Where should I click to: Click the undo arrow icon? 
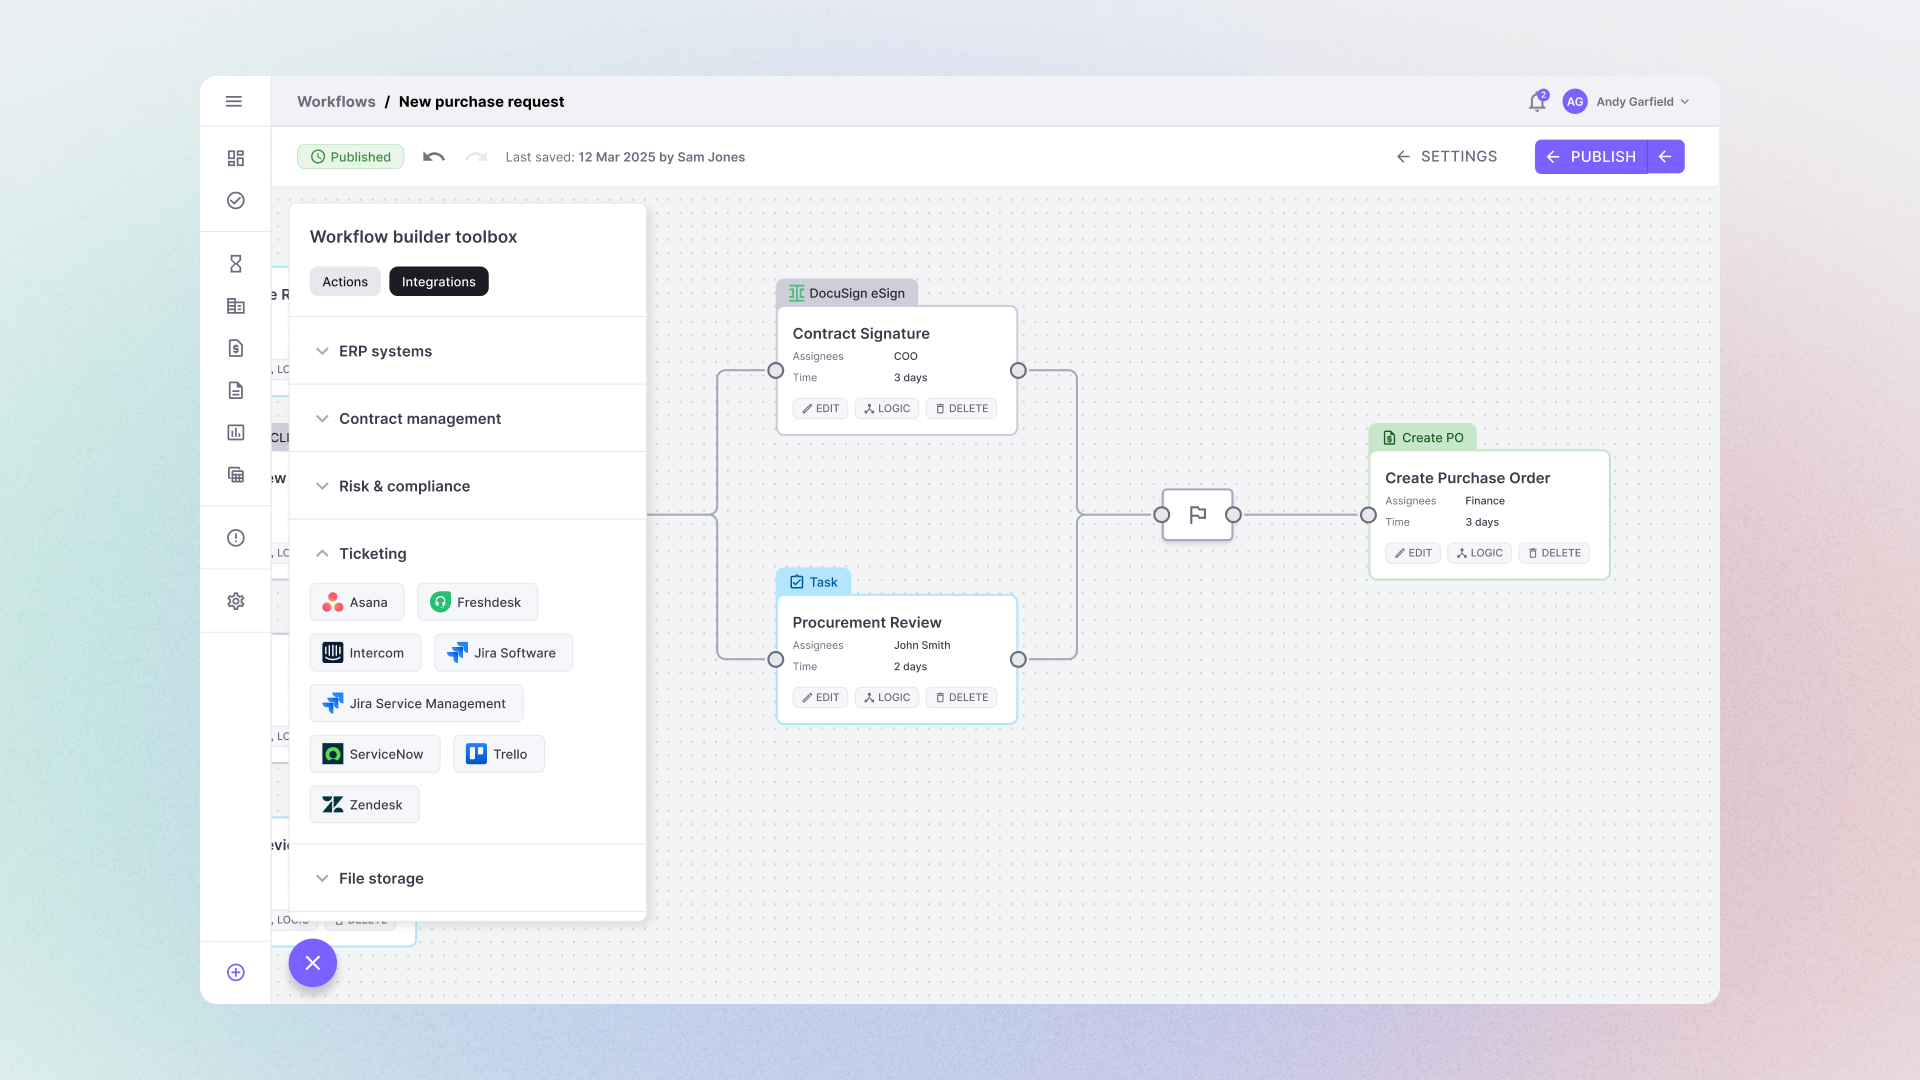click(433, 157)
